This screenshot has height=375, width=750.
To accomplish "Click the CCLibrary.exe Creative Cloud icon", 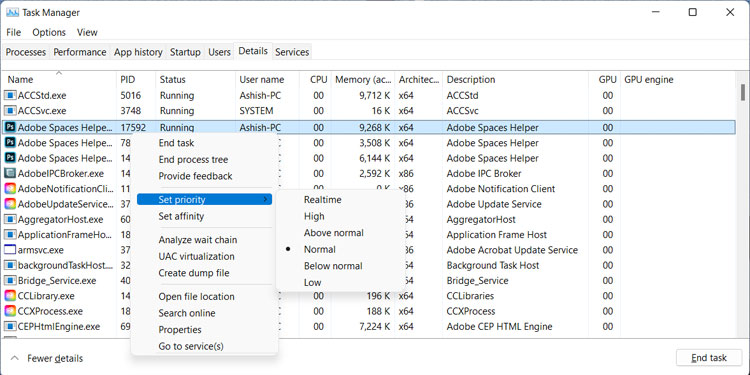I will [x=10, y=296].
